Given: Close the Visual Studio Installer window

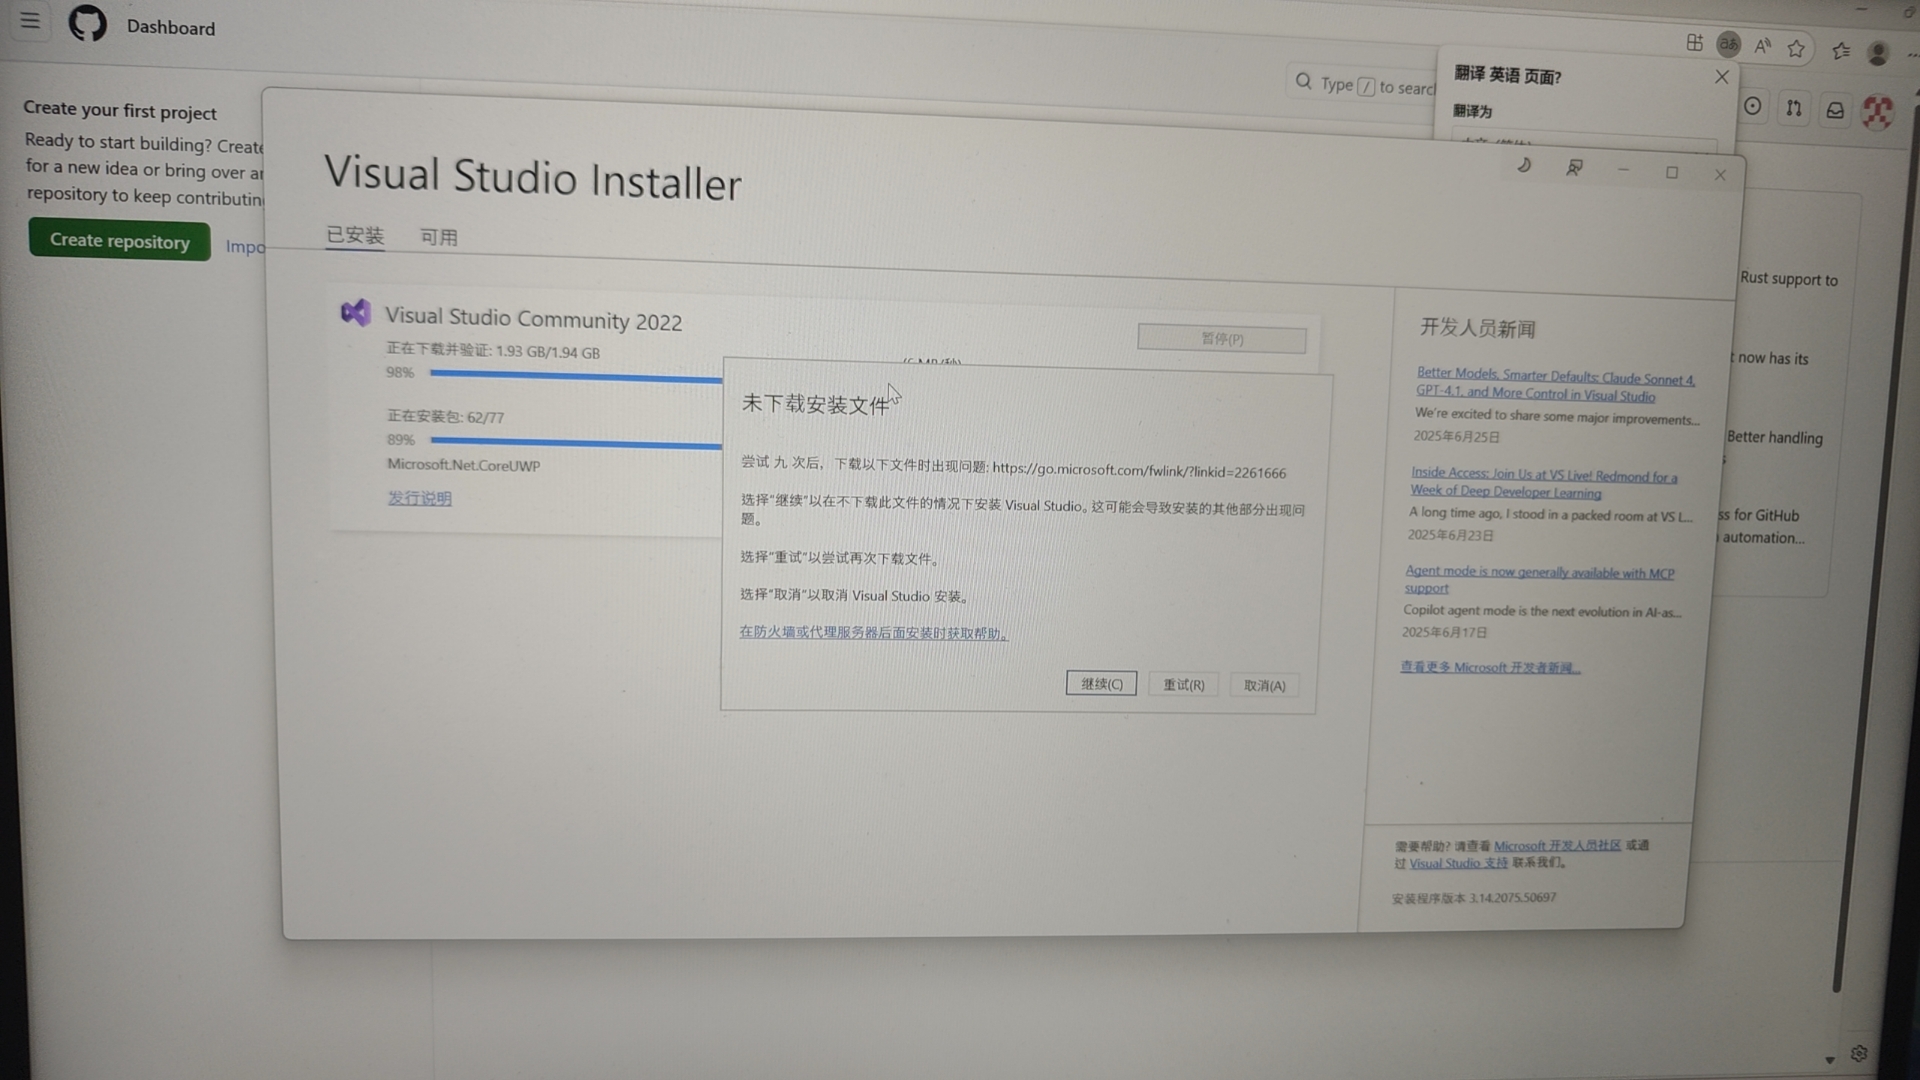Looking at the screenshot, I should pyautogui.click(x=1720, y=175).
